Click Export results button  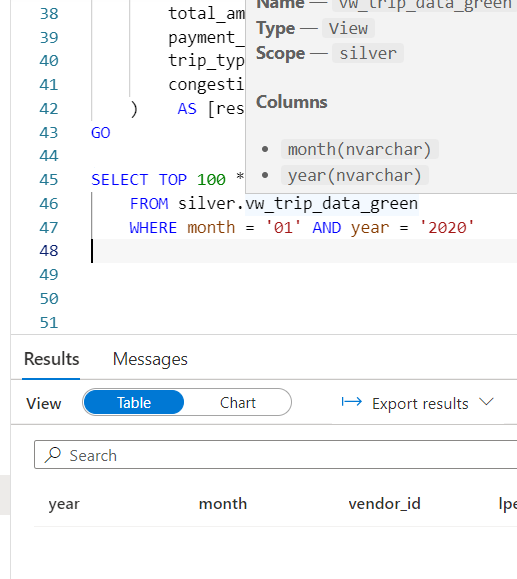tap(418, 403)
